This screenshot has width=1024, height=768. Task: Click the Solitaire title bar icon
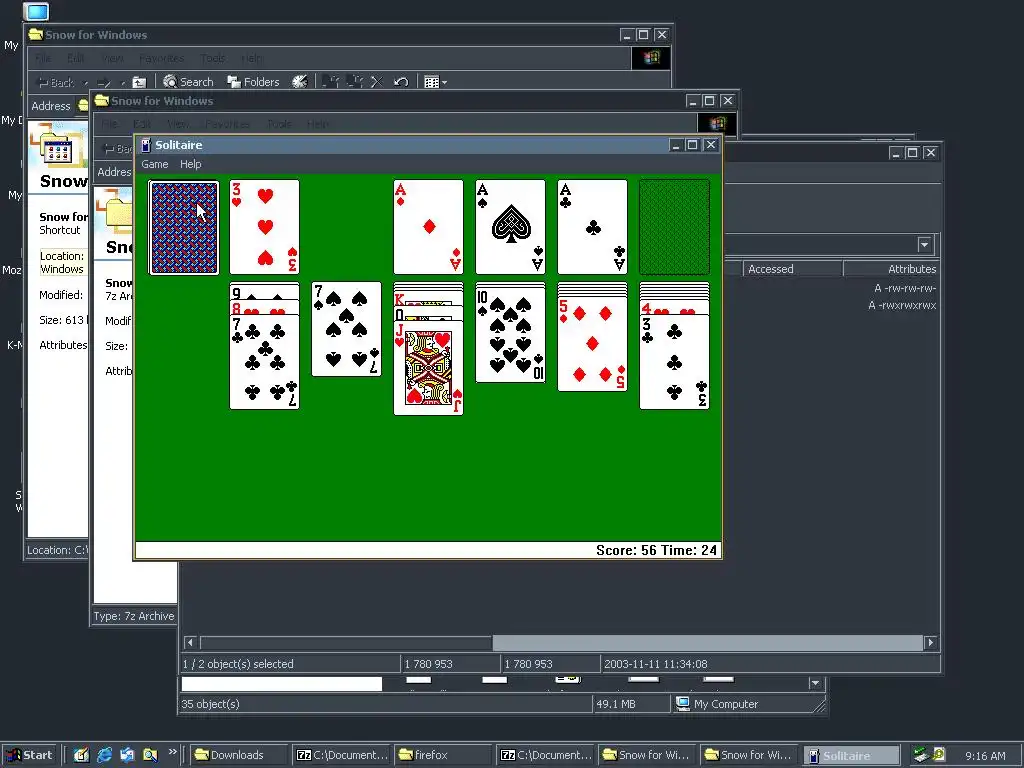point(146,145)
